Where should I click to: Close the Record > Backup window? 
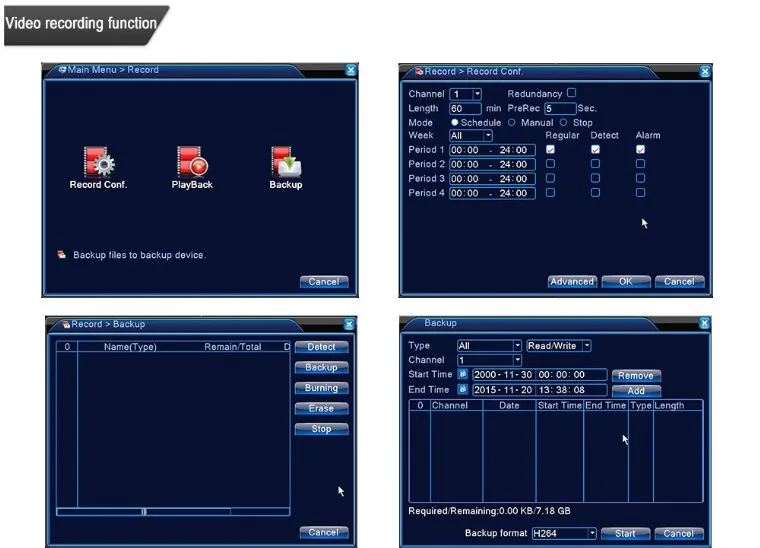pos(349,325)
